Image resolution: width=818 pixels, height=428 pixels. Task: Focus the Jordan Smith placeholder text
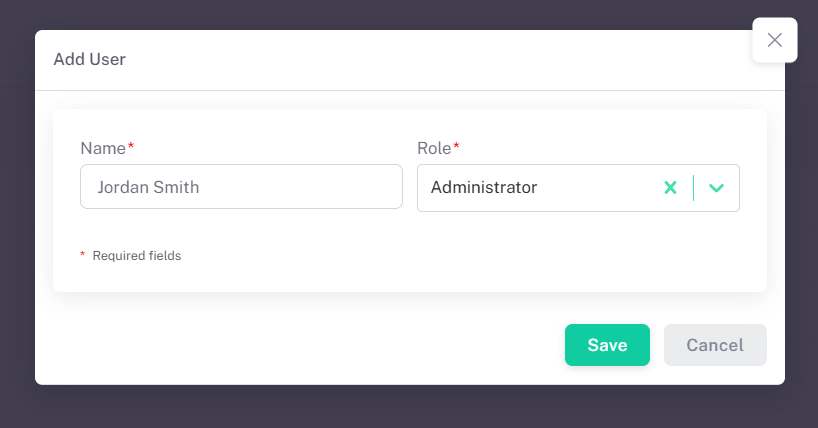[x=147, y=187]
